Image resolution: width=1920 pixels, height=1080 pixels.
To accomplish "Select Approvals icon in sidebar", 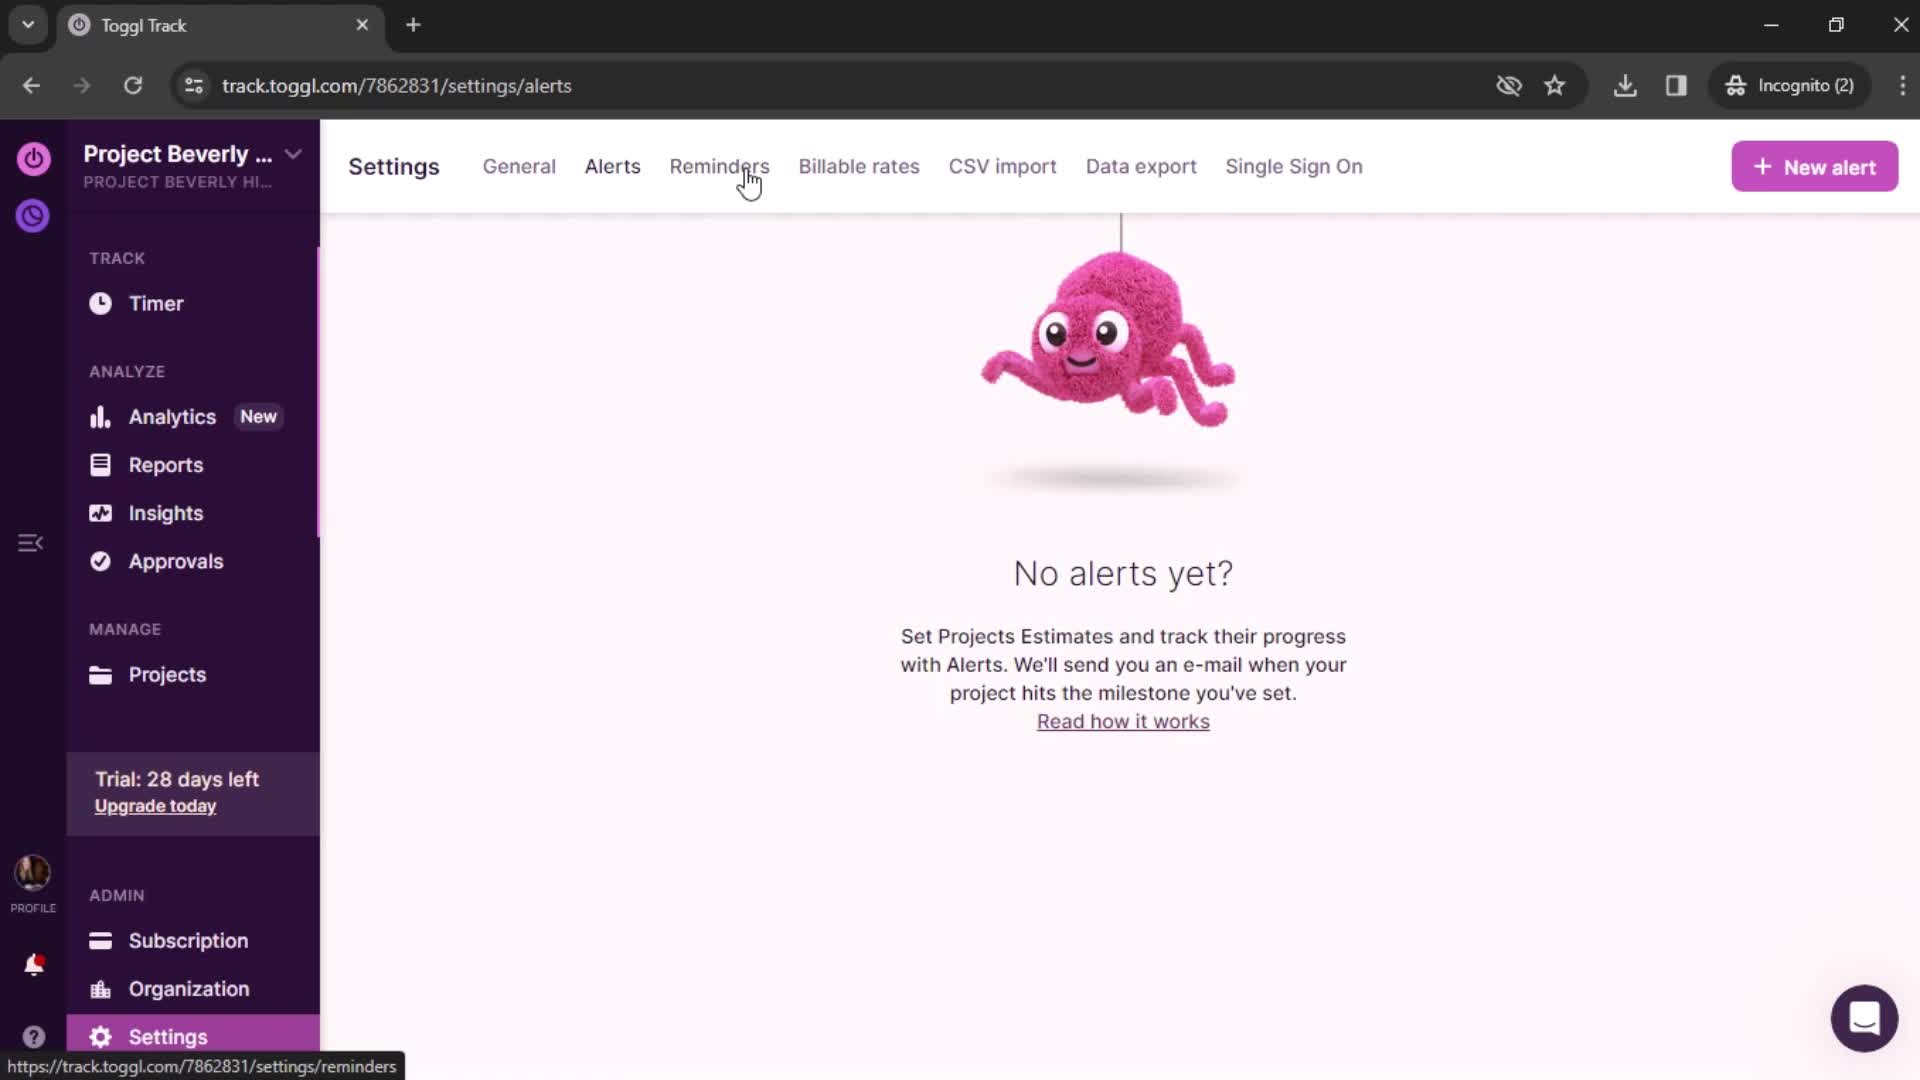I will point(99,562).
